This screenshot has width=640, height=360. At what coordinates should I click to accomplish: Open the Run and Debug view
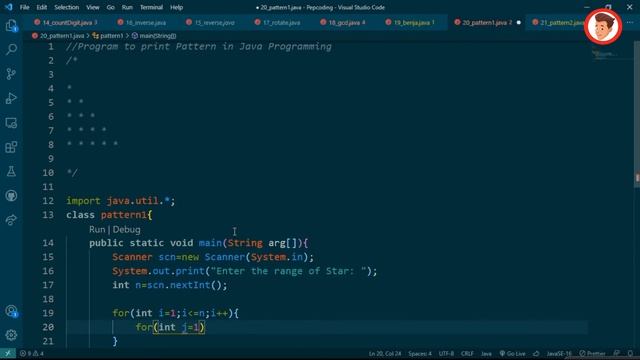[x=11, y=98]
